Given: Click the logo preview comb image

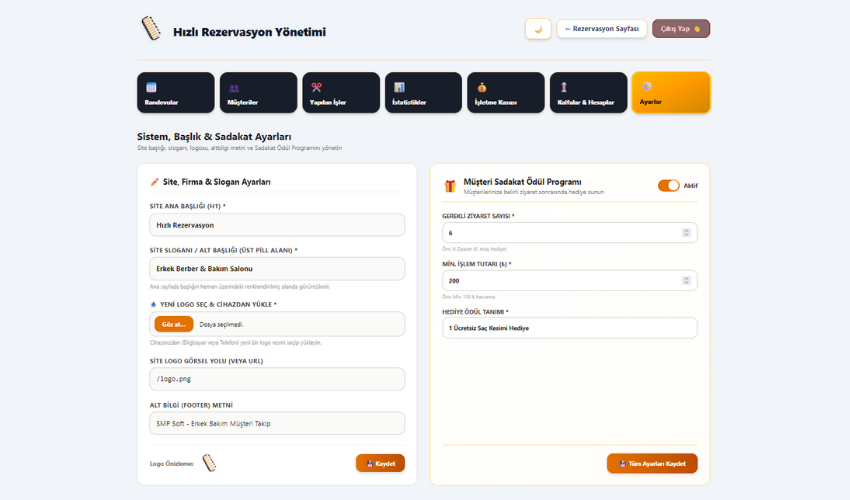Looking at the screenshot, I should [209, 463].
